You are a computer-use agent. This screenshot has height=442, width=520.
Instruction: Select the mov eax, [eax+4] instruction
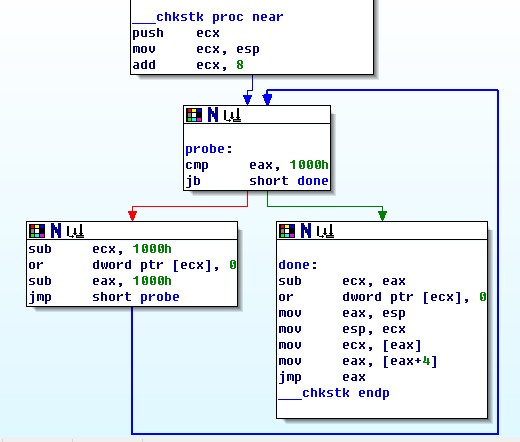point(358,361)
